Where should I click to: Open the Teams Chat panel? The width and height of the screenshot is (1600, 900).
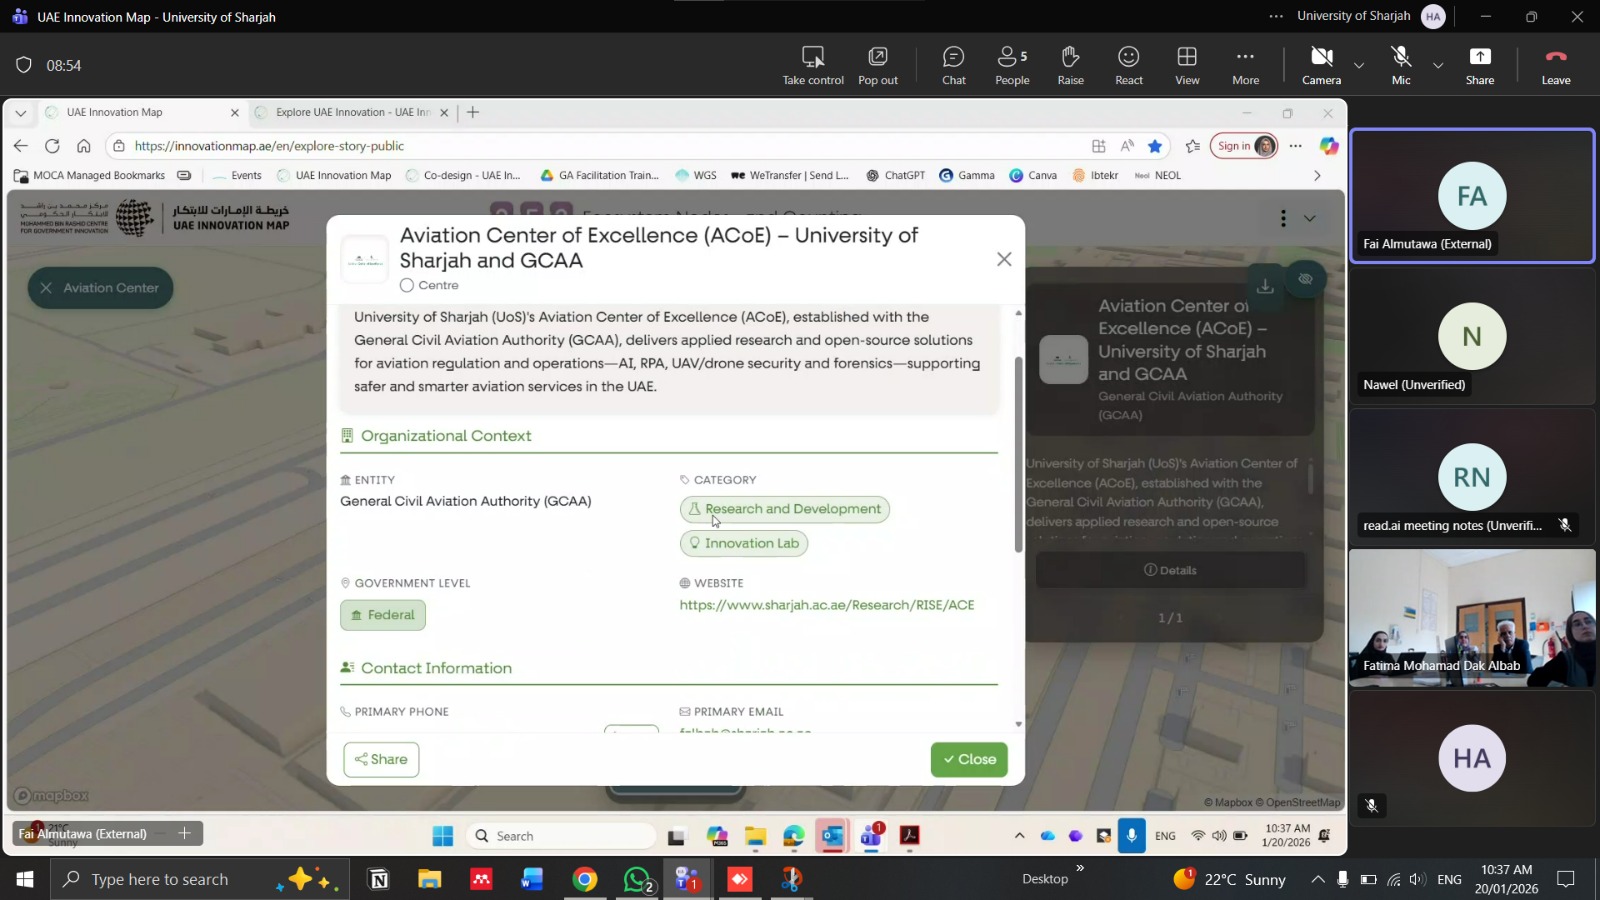[953, 65]
